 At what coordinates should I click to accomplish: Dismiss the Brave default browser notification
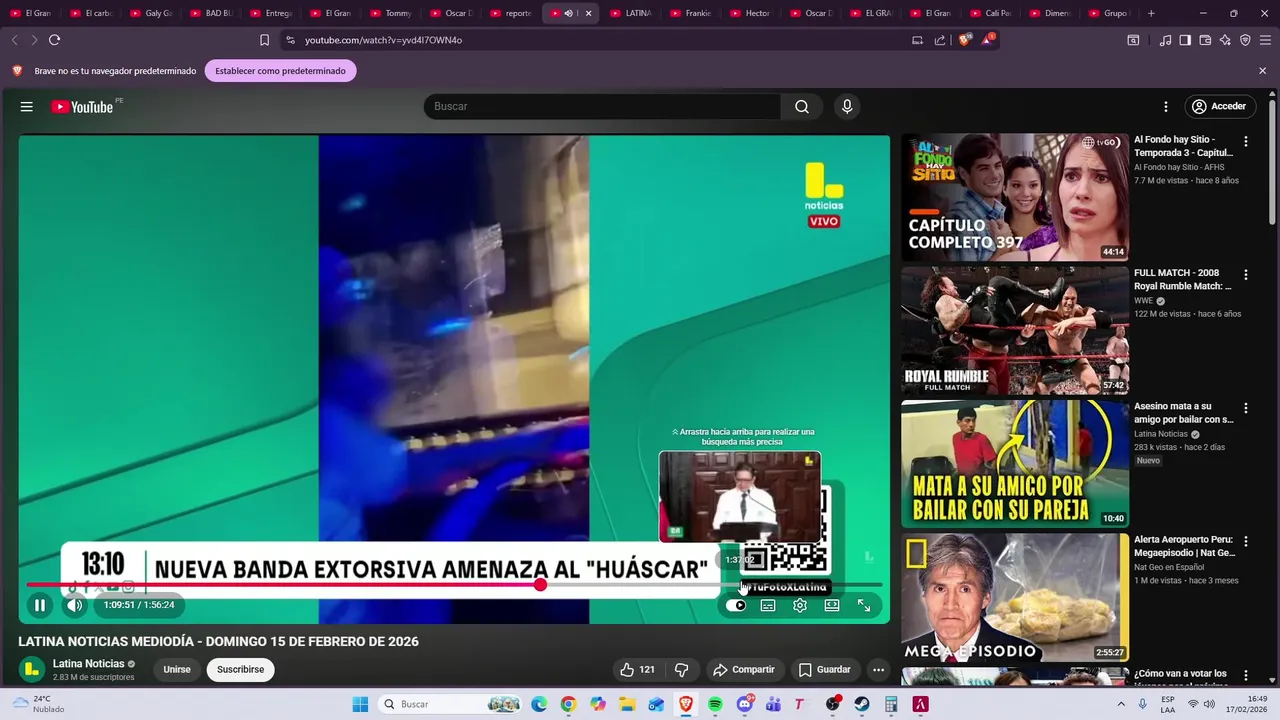(x=1262, y=71)
